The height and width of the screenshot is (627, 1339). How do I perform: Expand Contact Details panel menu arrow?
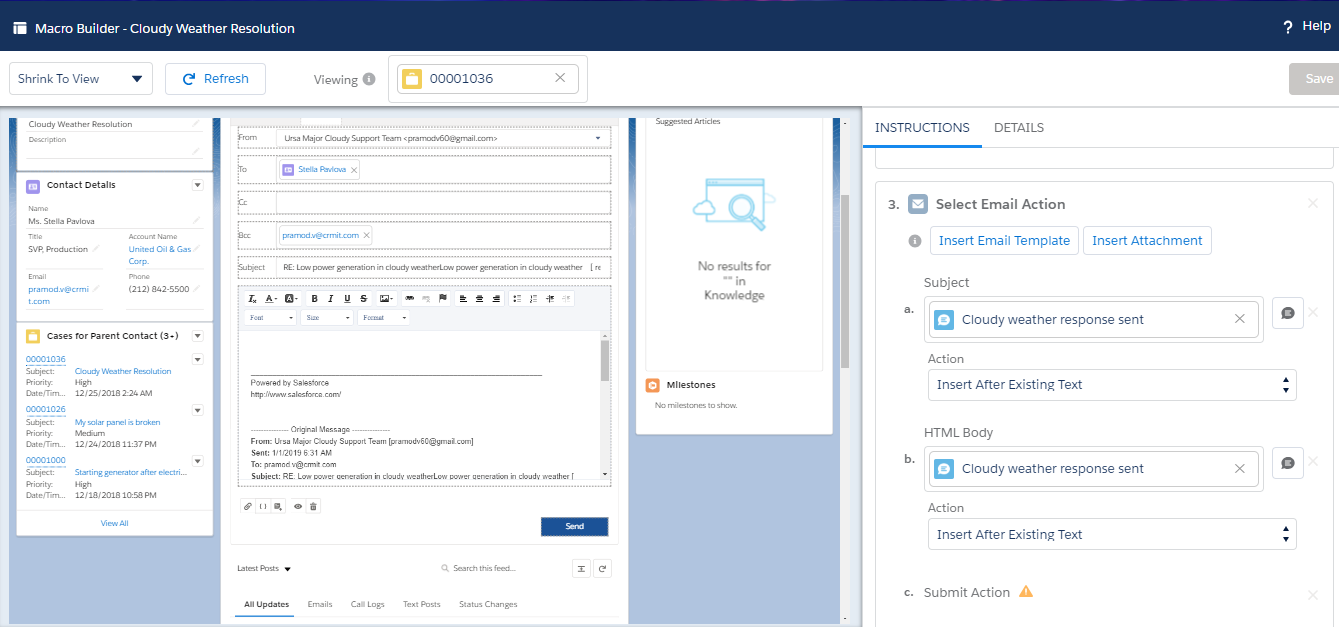pos(197,185)
